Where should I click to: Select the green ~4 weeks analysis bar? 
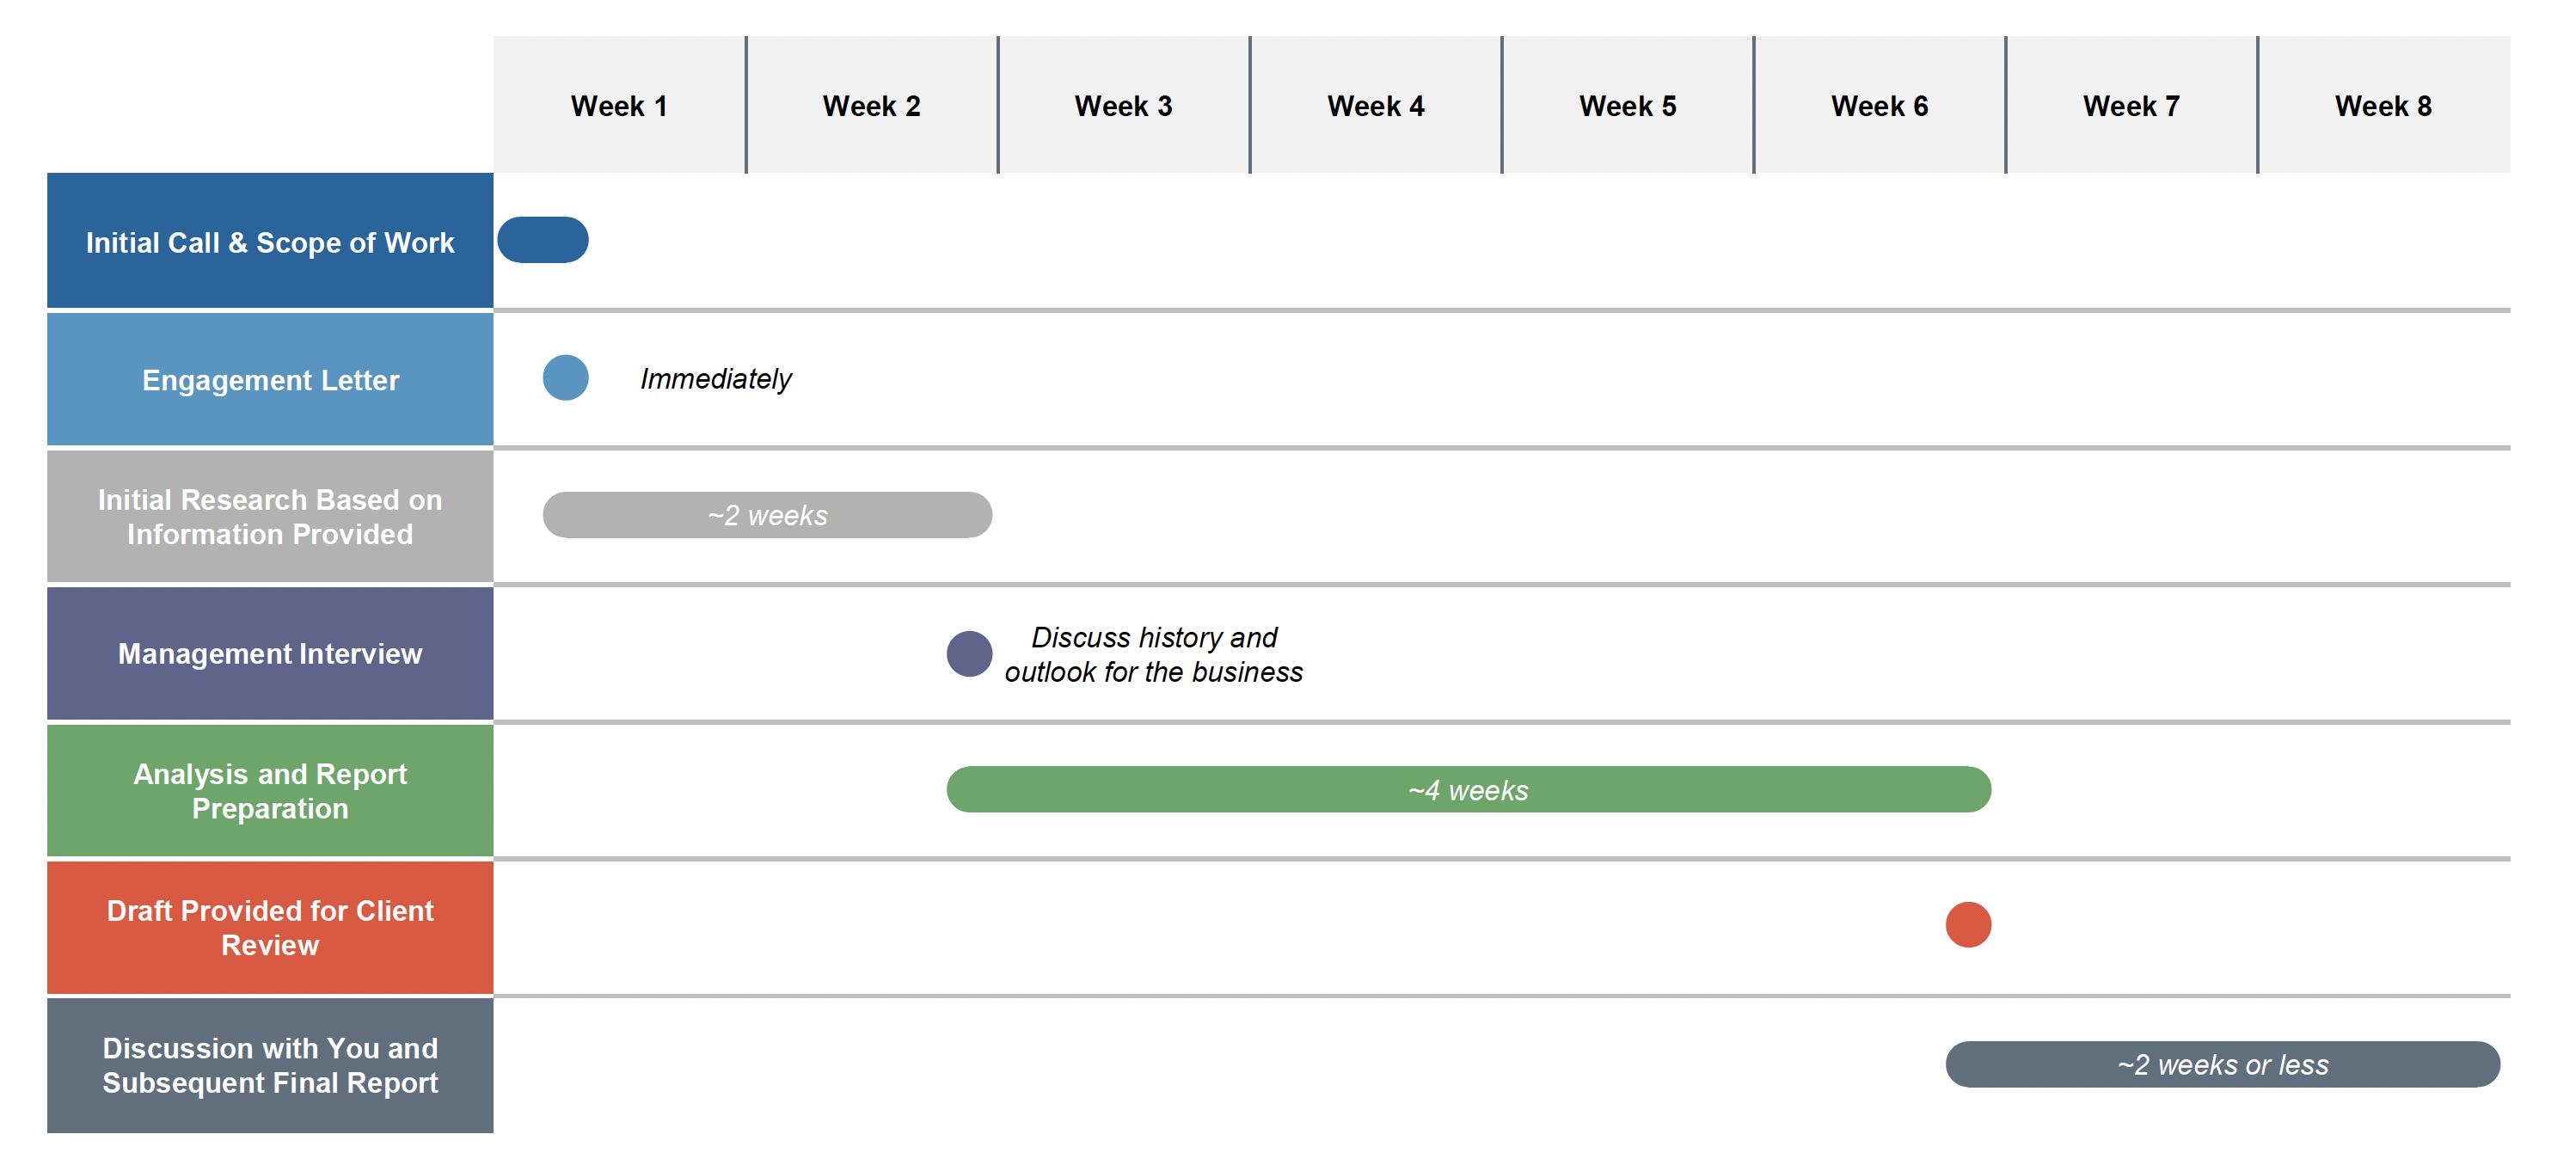pos(1468,790)
